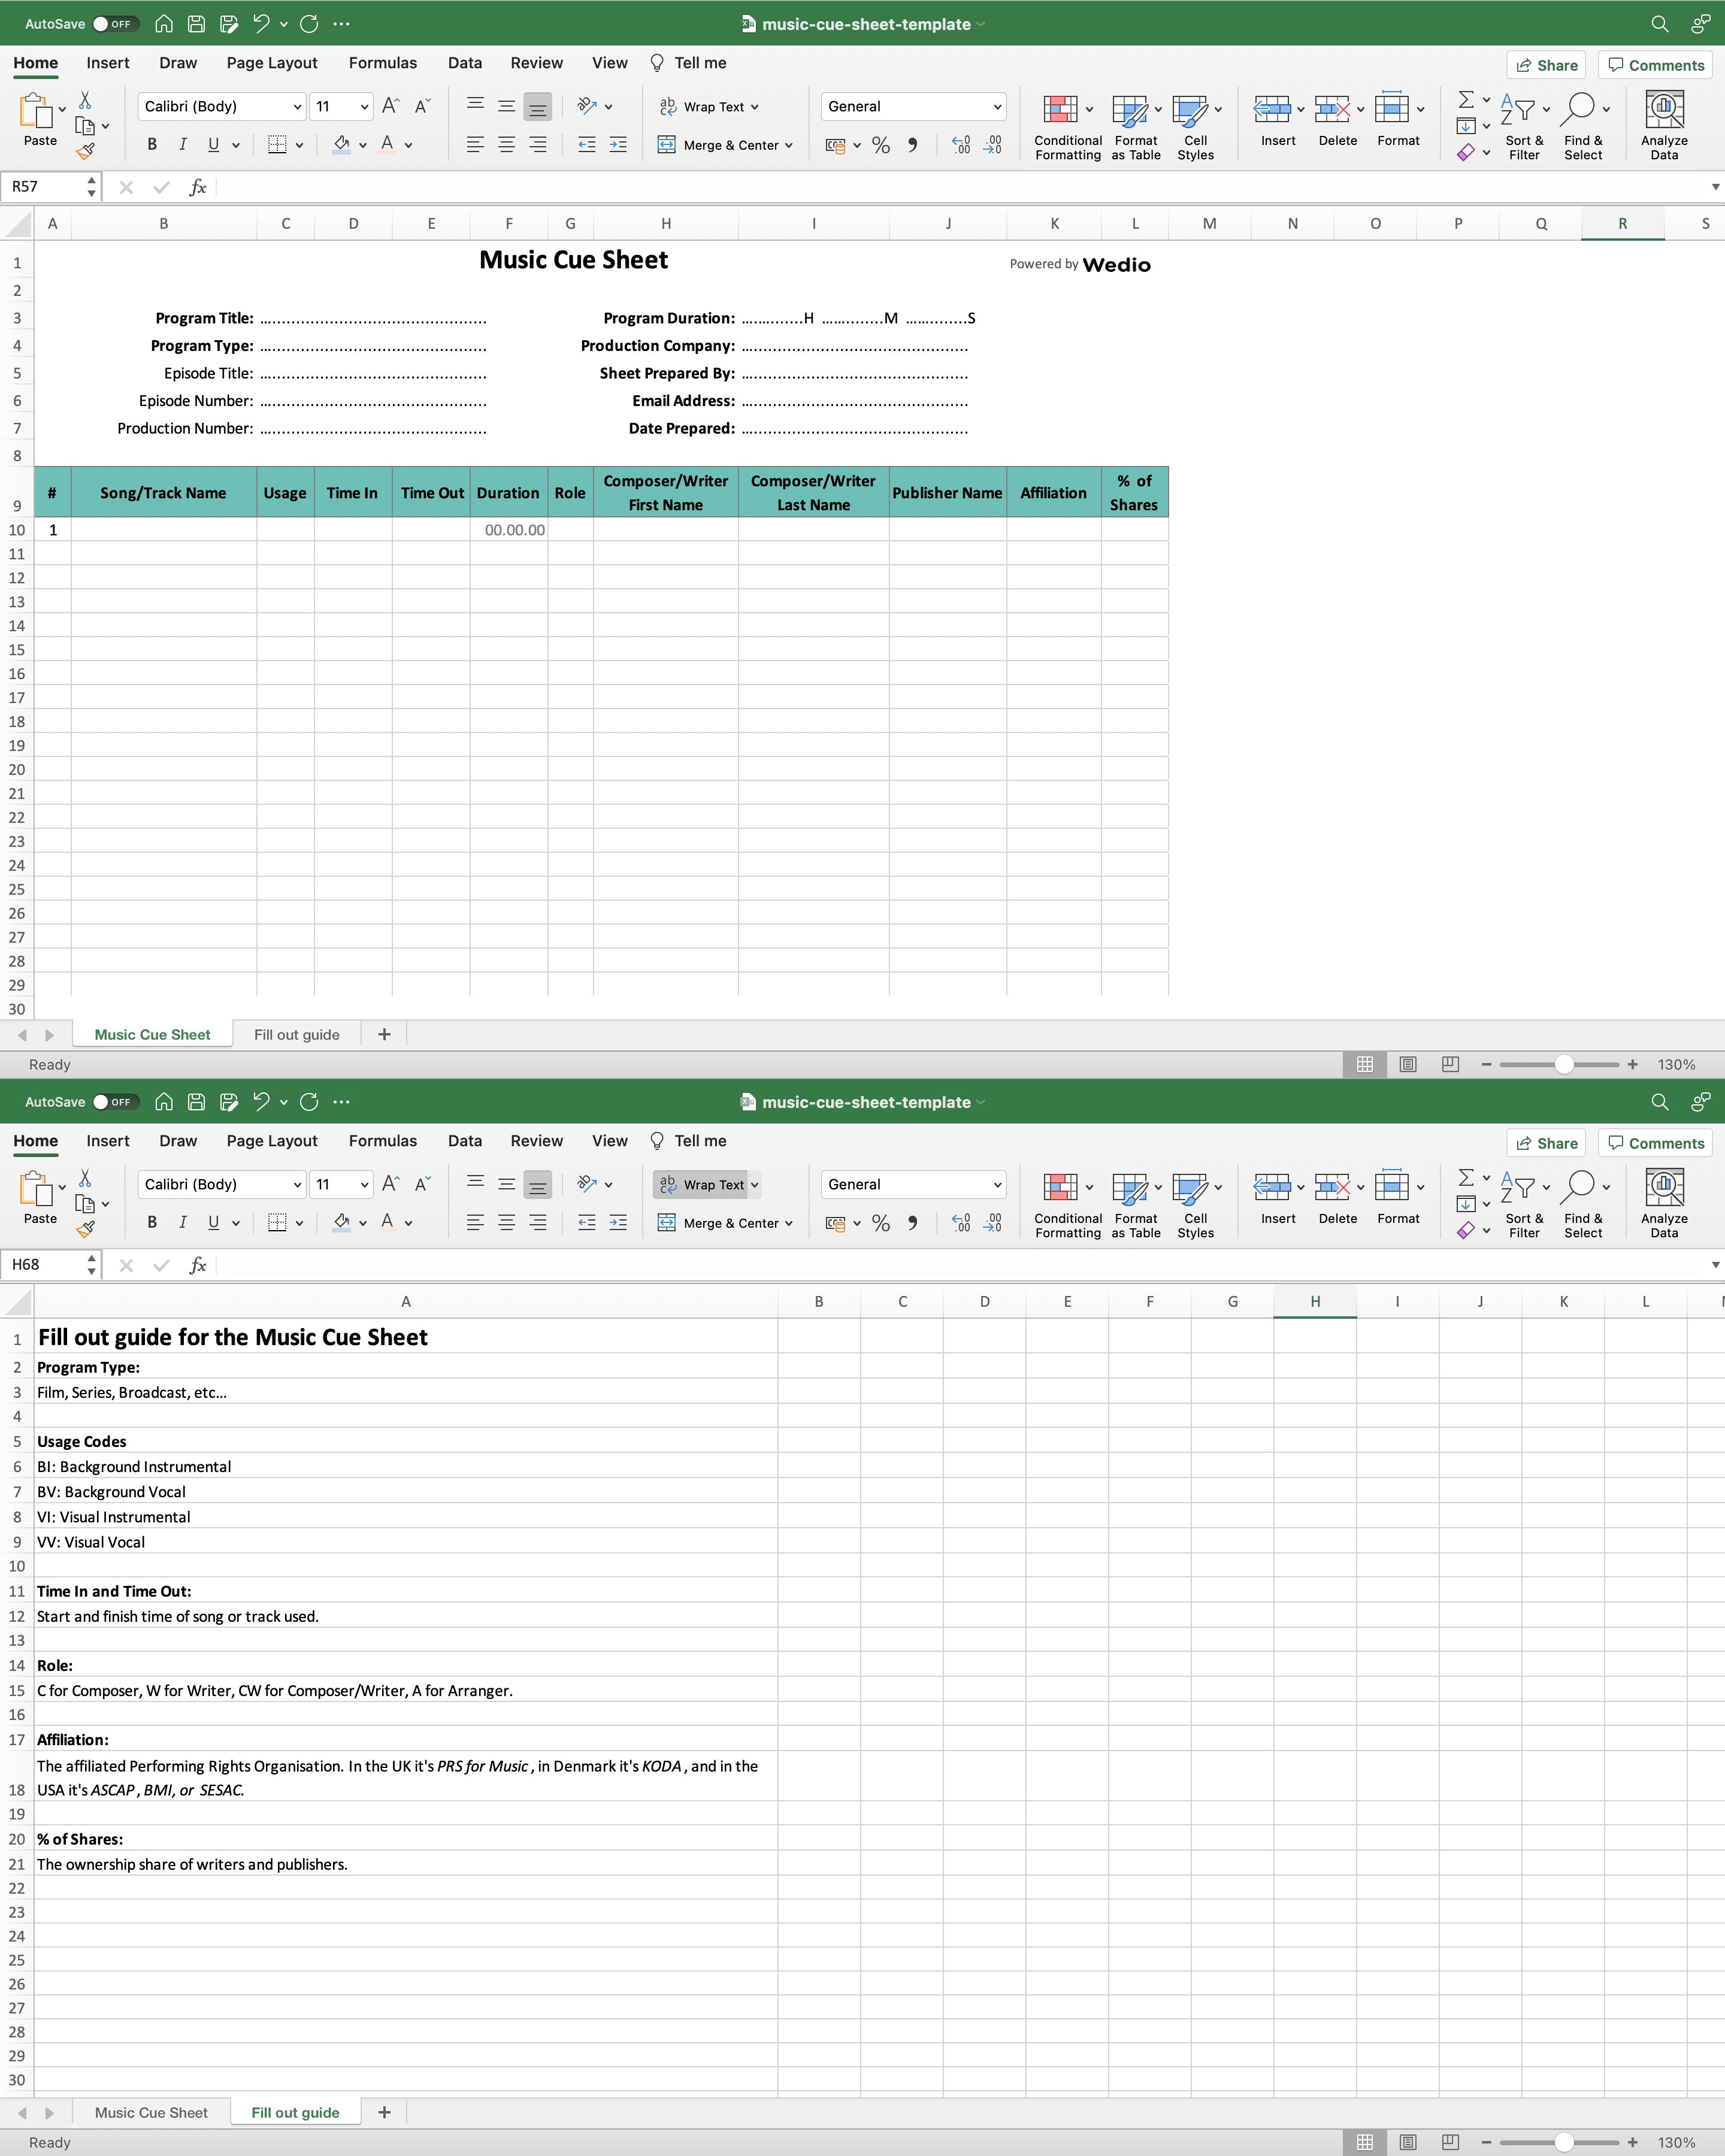Toggle Bold in top window ribbon

(x=152, y=145)
